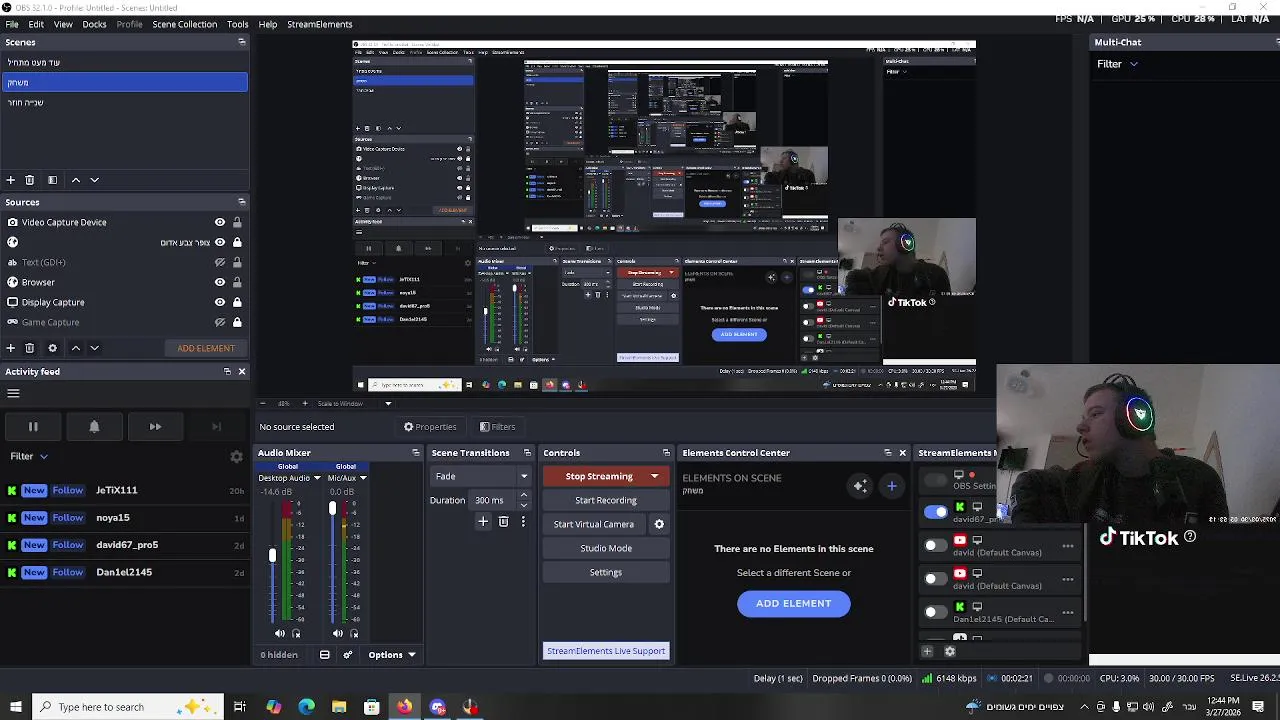Disable the david67_pro5 Kick output switch
Viewport: 1280px width, 720px height.
pyautogui.click(x=935, y=512)
